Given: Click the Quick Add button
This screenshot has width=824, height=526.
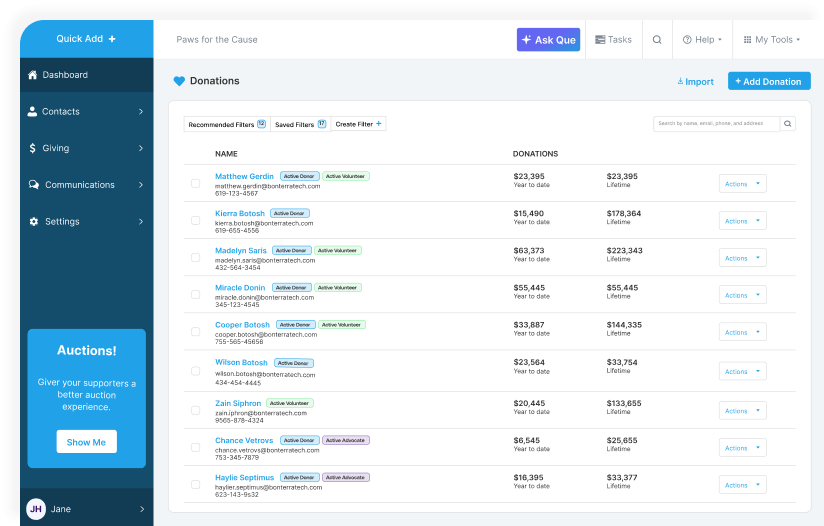Looking at the screenshot, I should tap(87, 39).
